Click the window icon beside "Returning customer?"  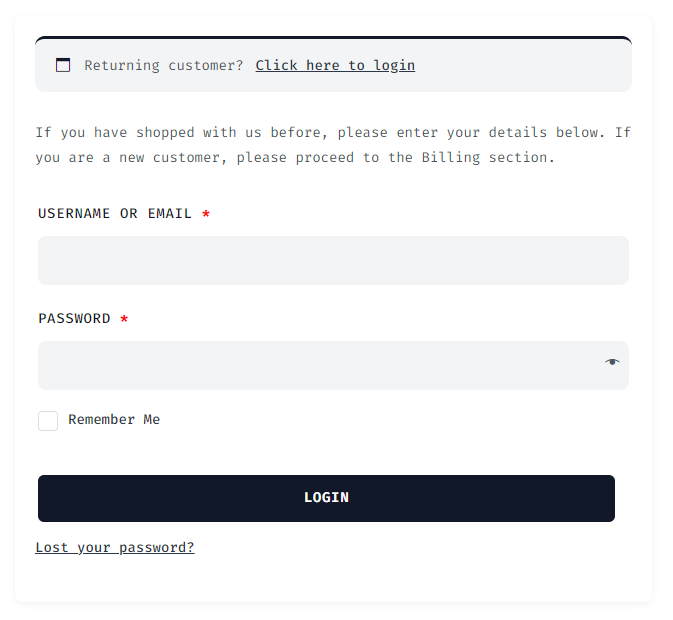click(63, 66)
